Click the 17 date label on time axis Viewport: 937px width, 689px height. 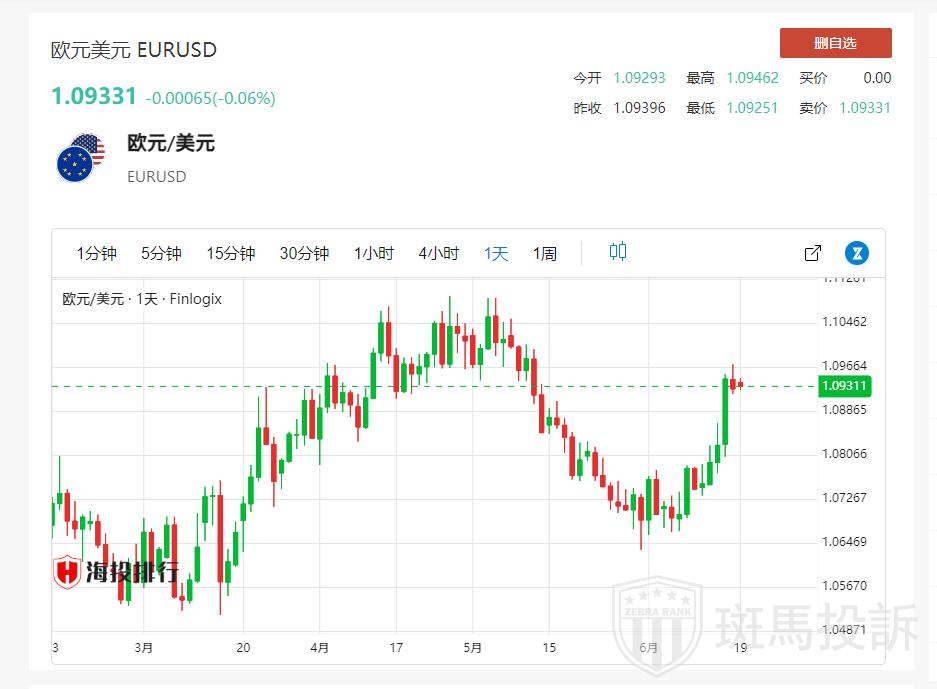(x=396, y=648)
